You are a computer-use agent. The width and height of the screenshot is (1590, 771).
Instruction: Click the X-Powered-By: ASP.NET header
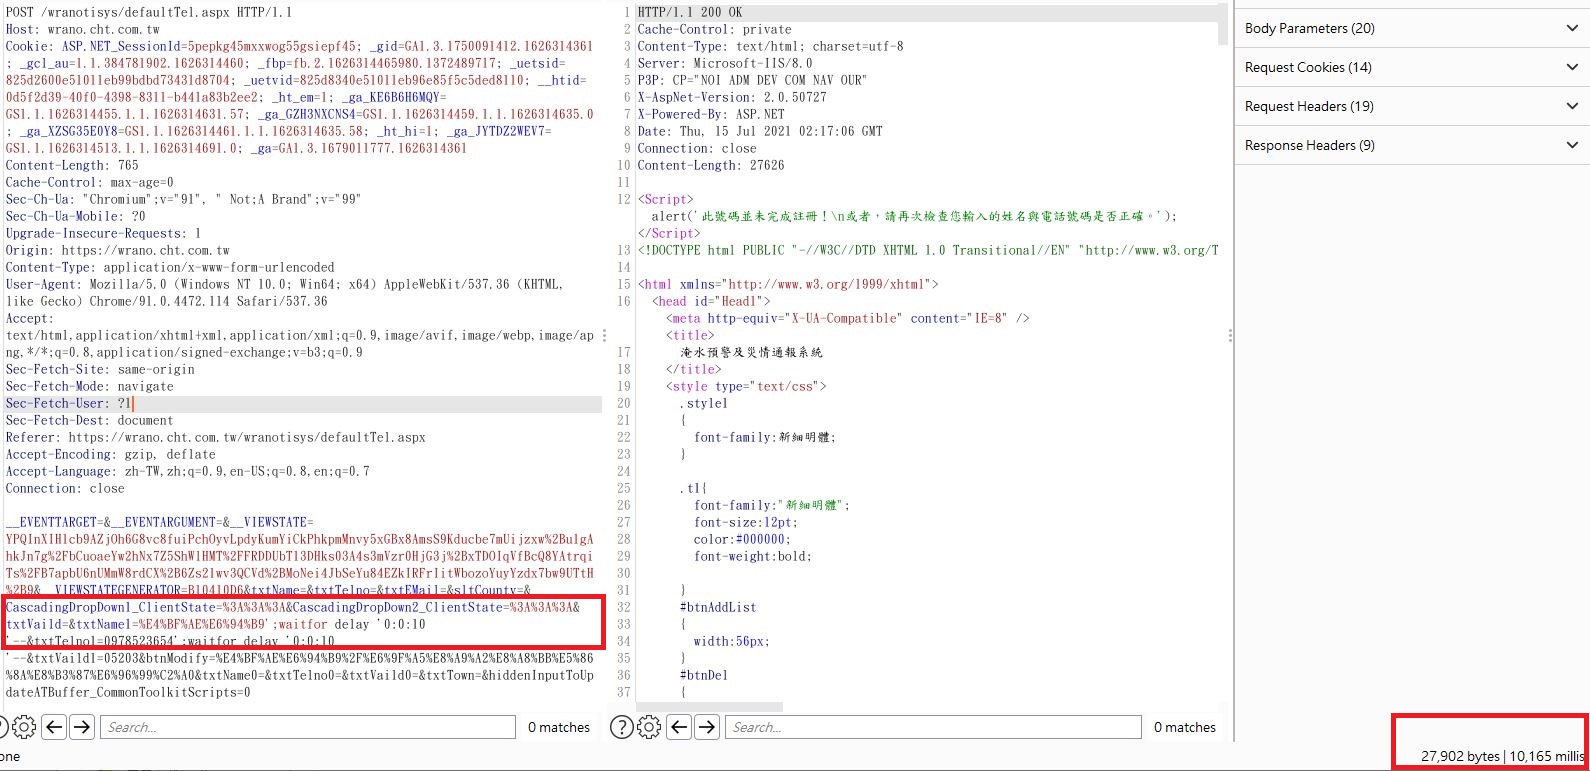click(711, 114)
